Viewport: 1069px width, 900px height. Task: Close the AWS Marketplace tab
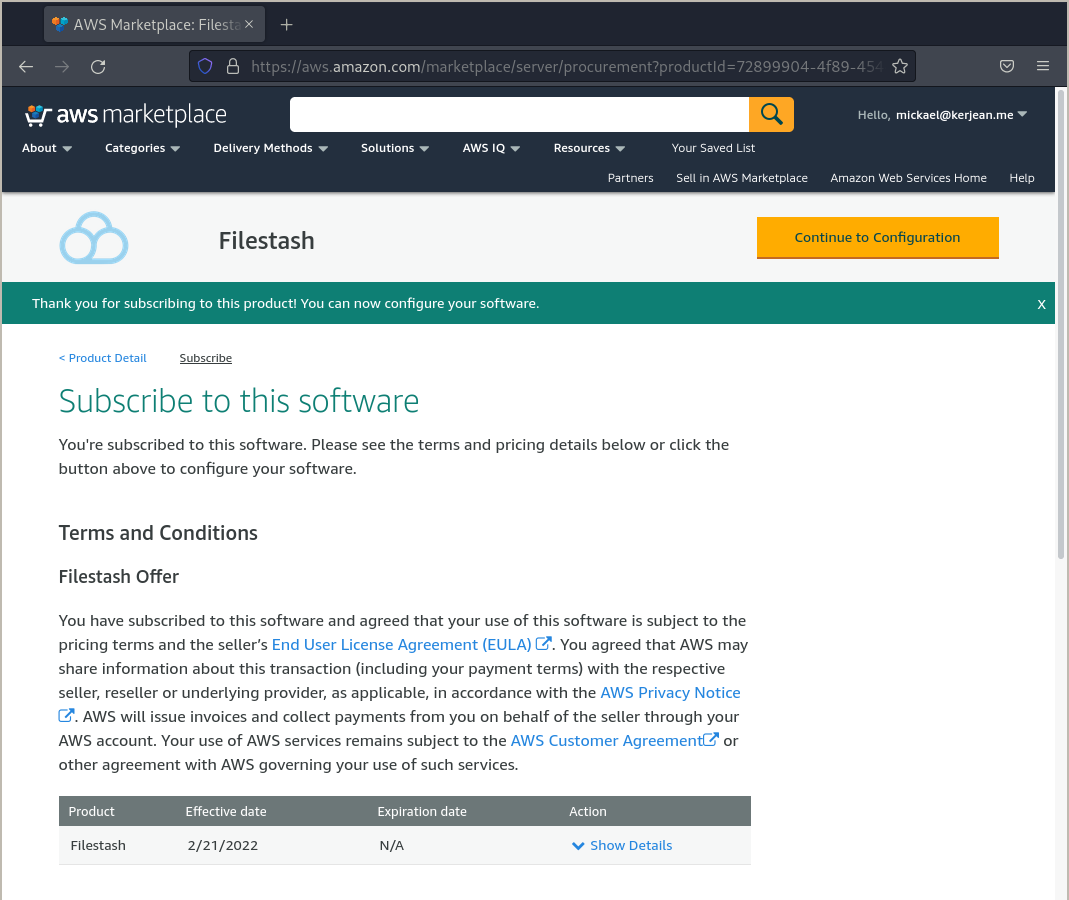click(249, 24)
